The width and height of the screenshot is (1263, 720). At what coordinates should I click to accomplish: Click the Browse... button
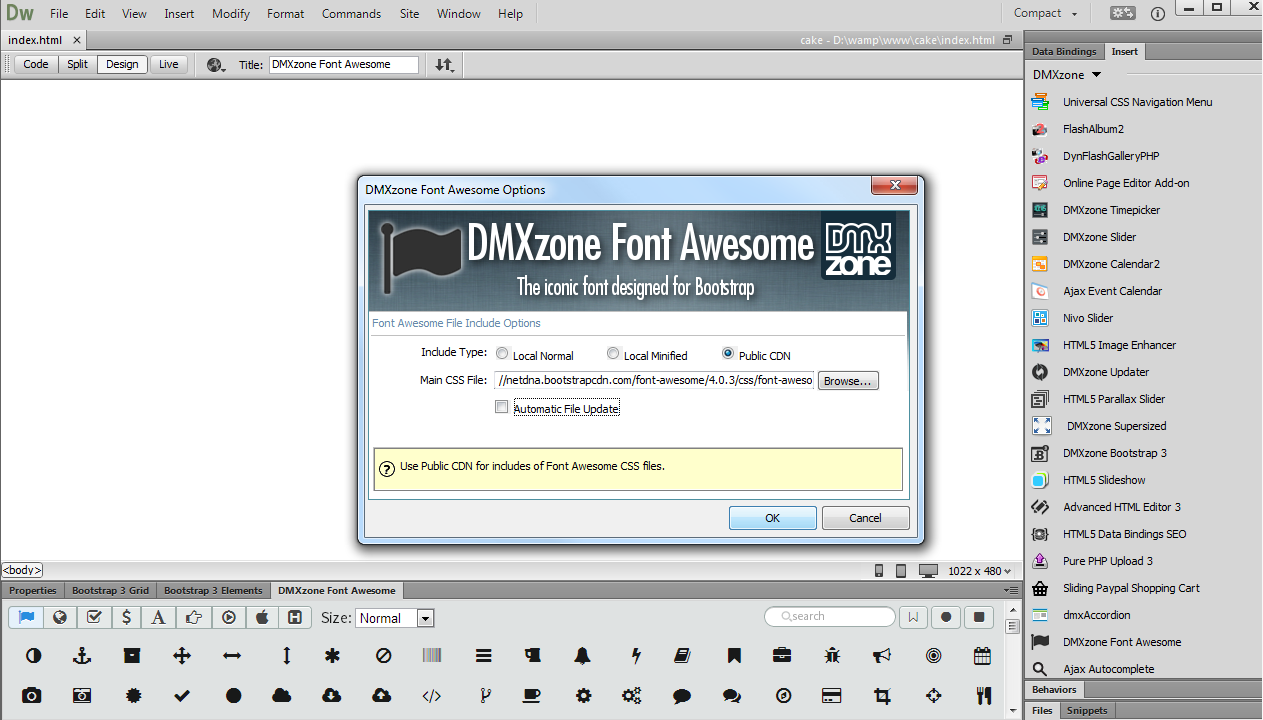coord(848,381)
